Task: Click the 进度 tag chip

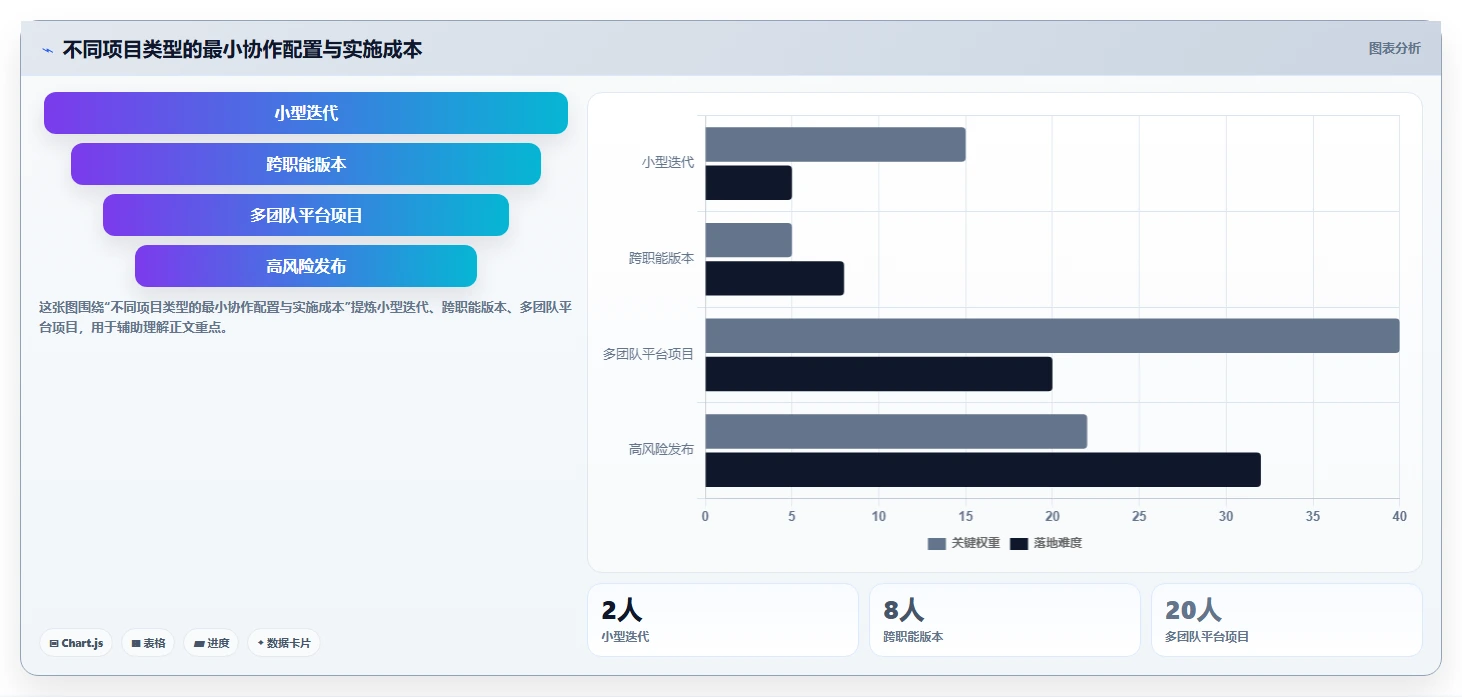Action: (211, 643)
